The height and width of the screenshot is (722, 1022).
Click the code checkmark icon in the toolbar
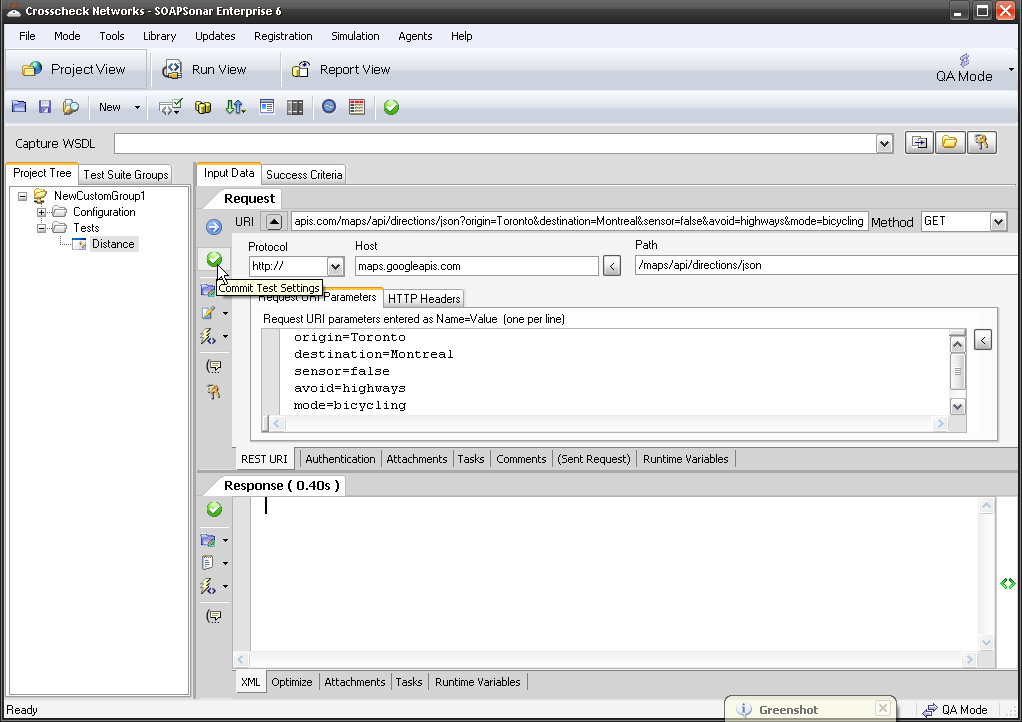(171, 107)
